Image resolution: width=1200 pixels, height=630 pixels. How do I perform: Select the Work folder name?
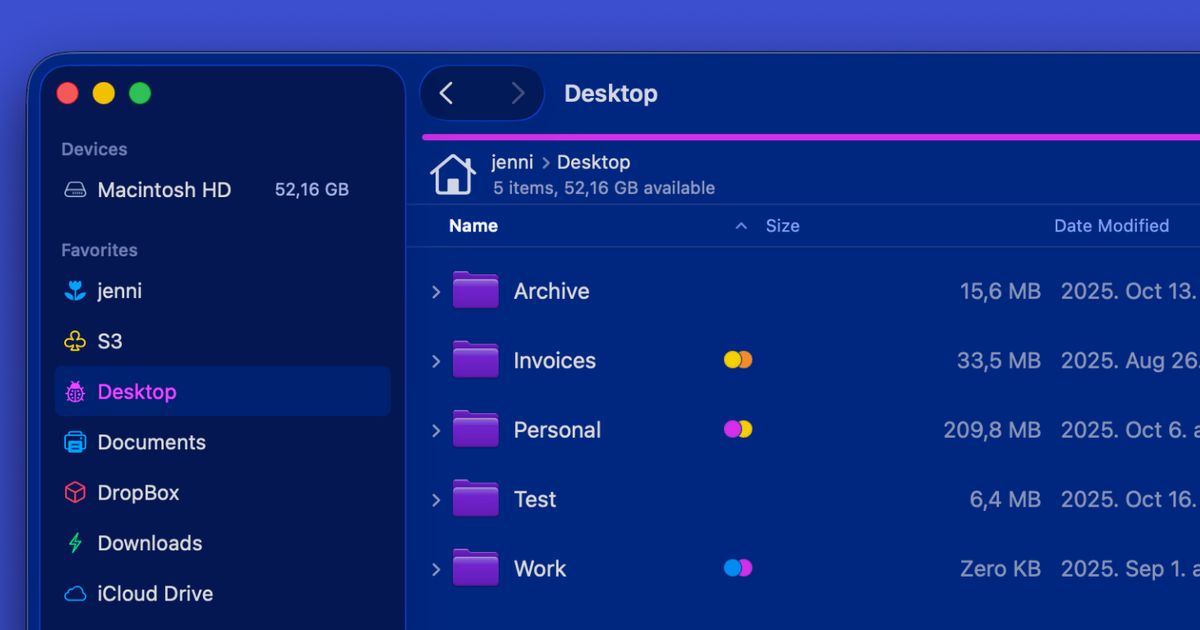tap(540, 569)
